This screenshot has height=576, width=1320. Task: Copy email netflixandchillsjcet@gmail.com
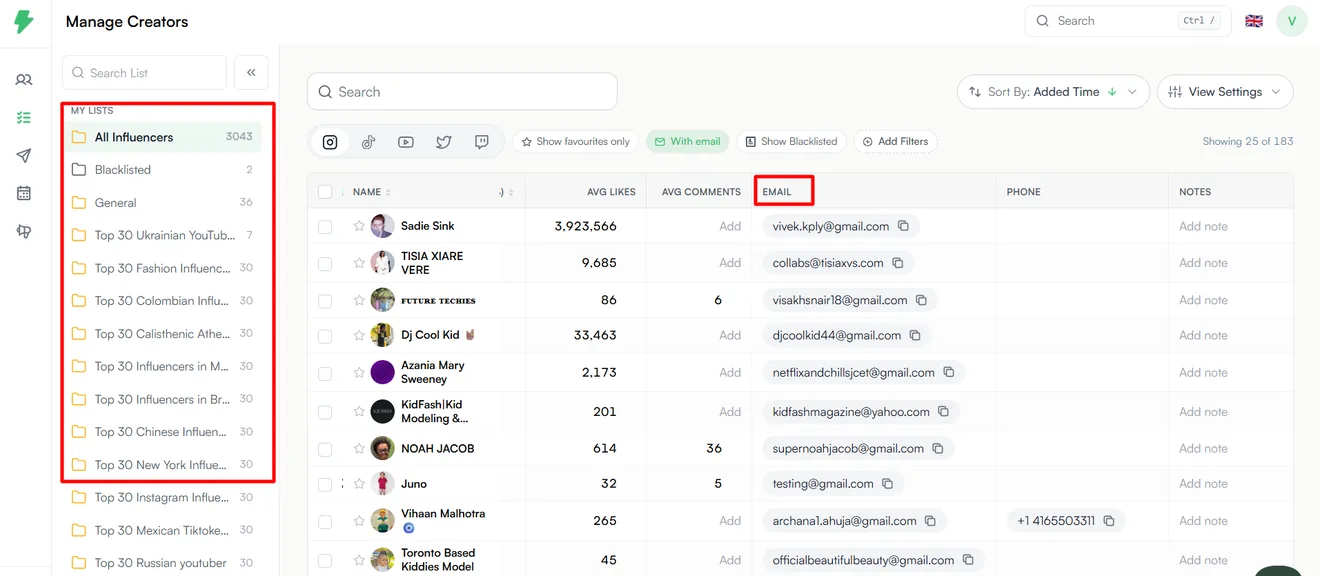tap(949, 372)
